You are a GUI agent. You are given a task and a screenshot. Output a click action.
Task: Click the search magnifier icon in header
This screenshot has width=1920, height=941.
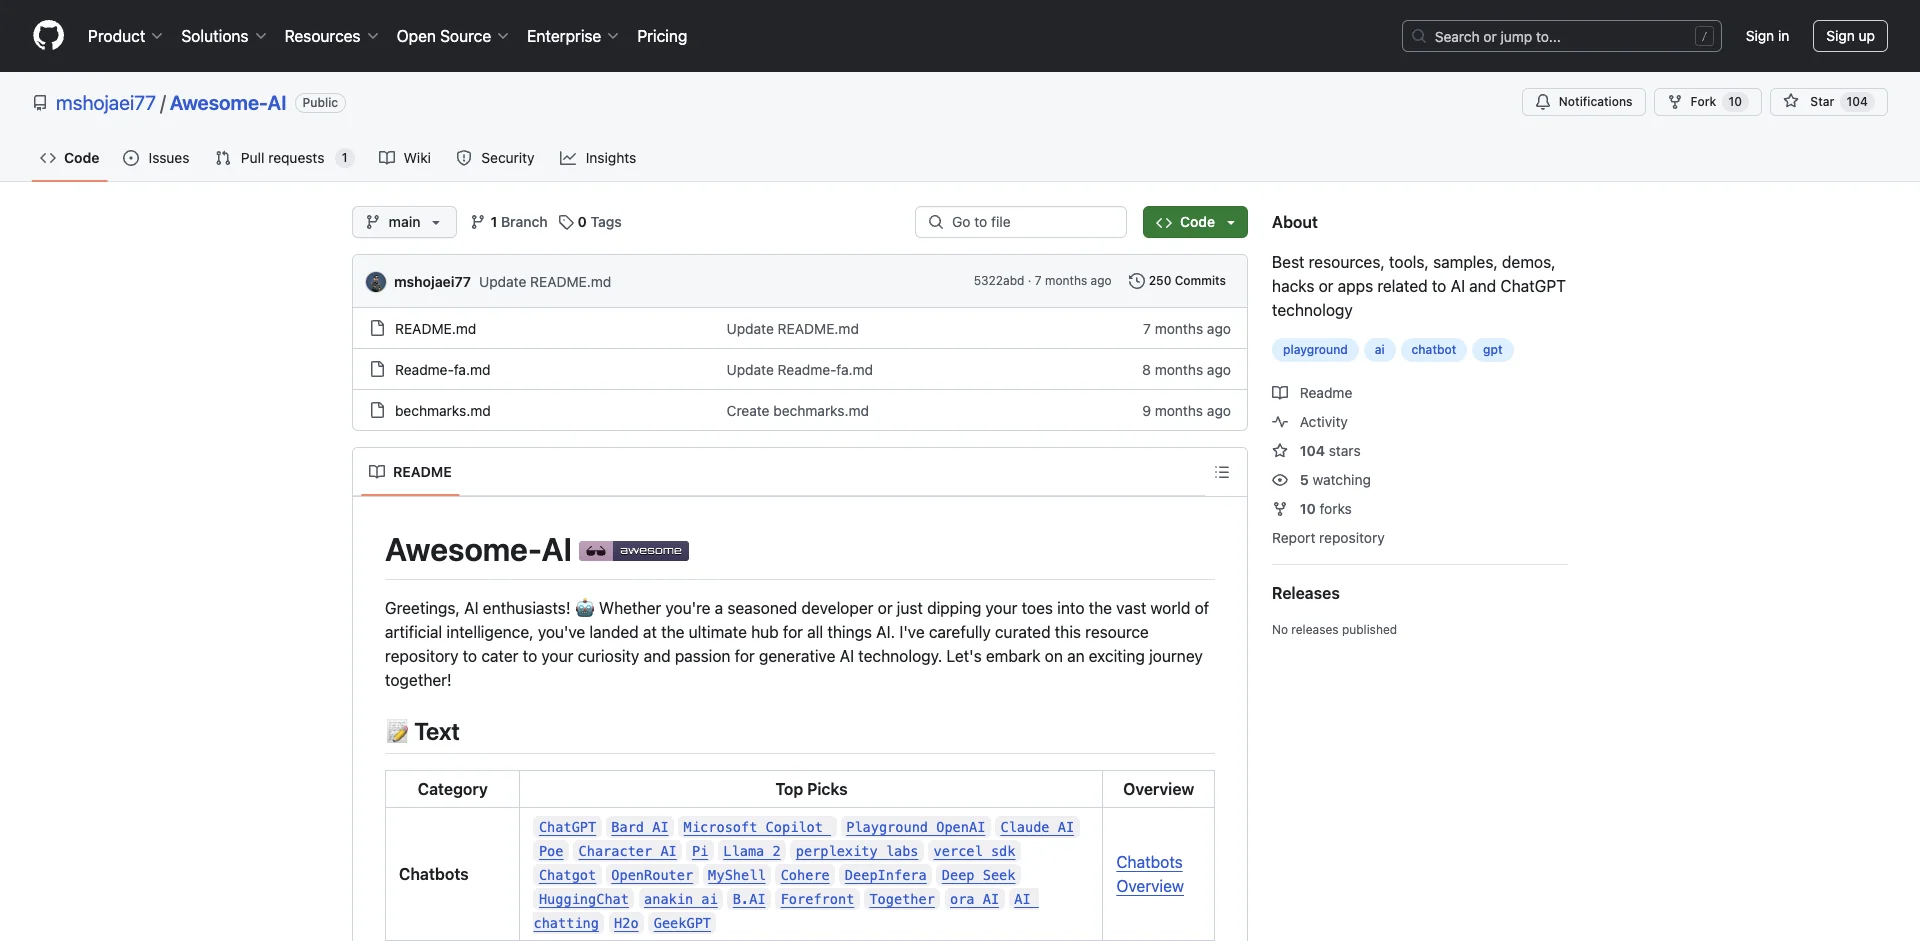pos(1419,36)
